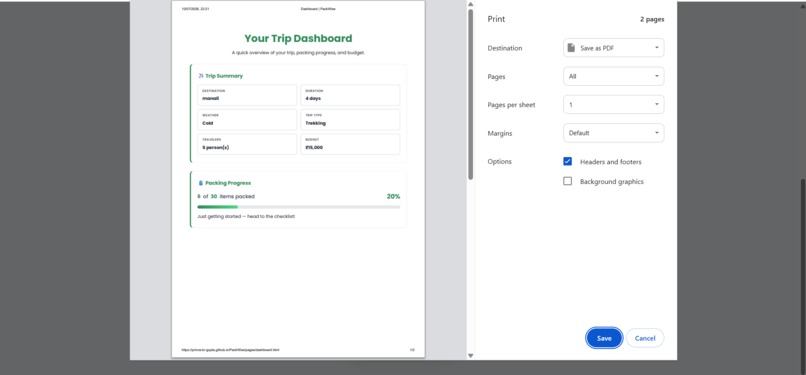Click the '20%' progress percentage
The image size is (806, 375).
393,196
